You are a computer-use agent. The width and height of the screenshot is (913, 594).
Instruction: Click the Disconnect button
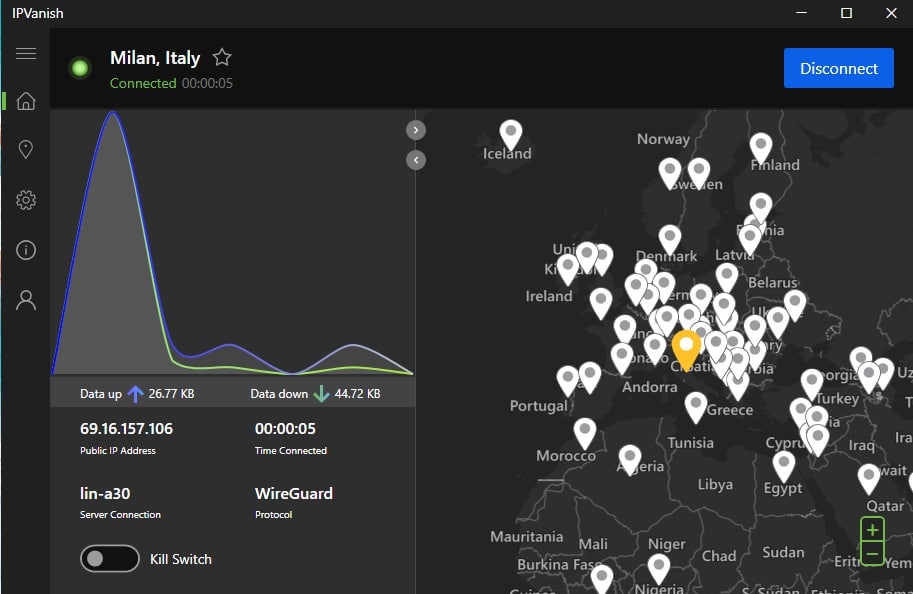(x=838, y=68)
